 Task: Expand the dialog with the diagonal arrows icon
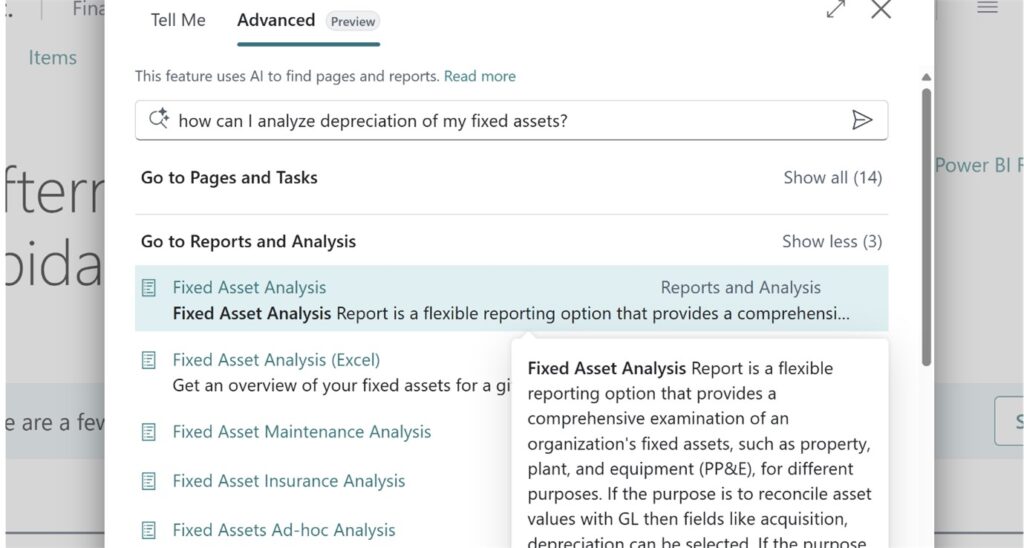(836, 9)
